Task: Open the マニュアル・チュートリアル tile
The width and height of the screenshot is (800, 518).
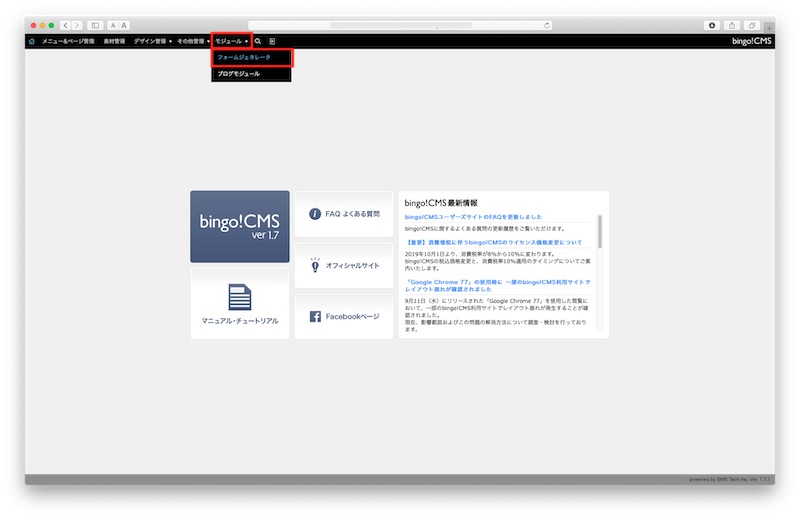Action: 240,304
